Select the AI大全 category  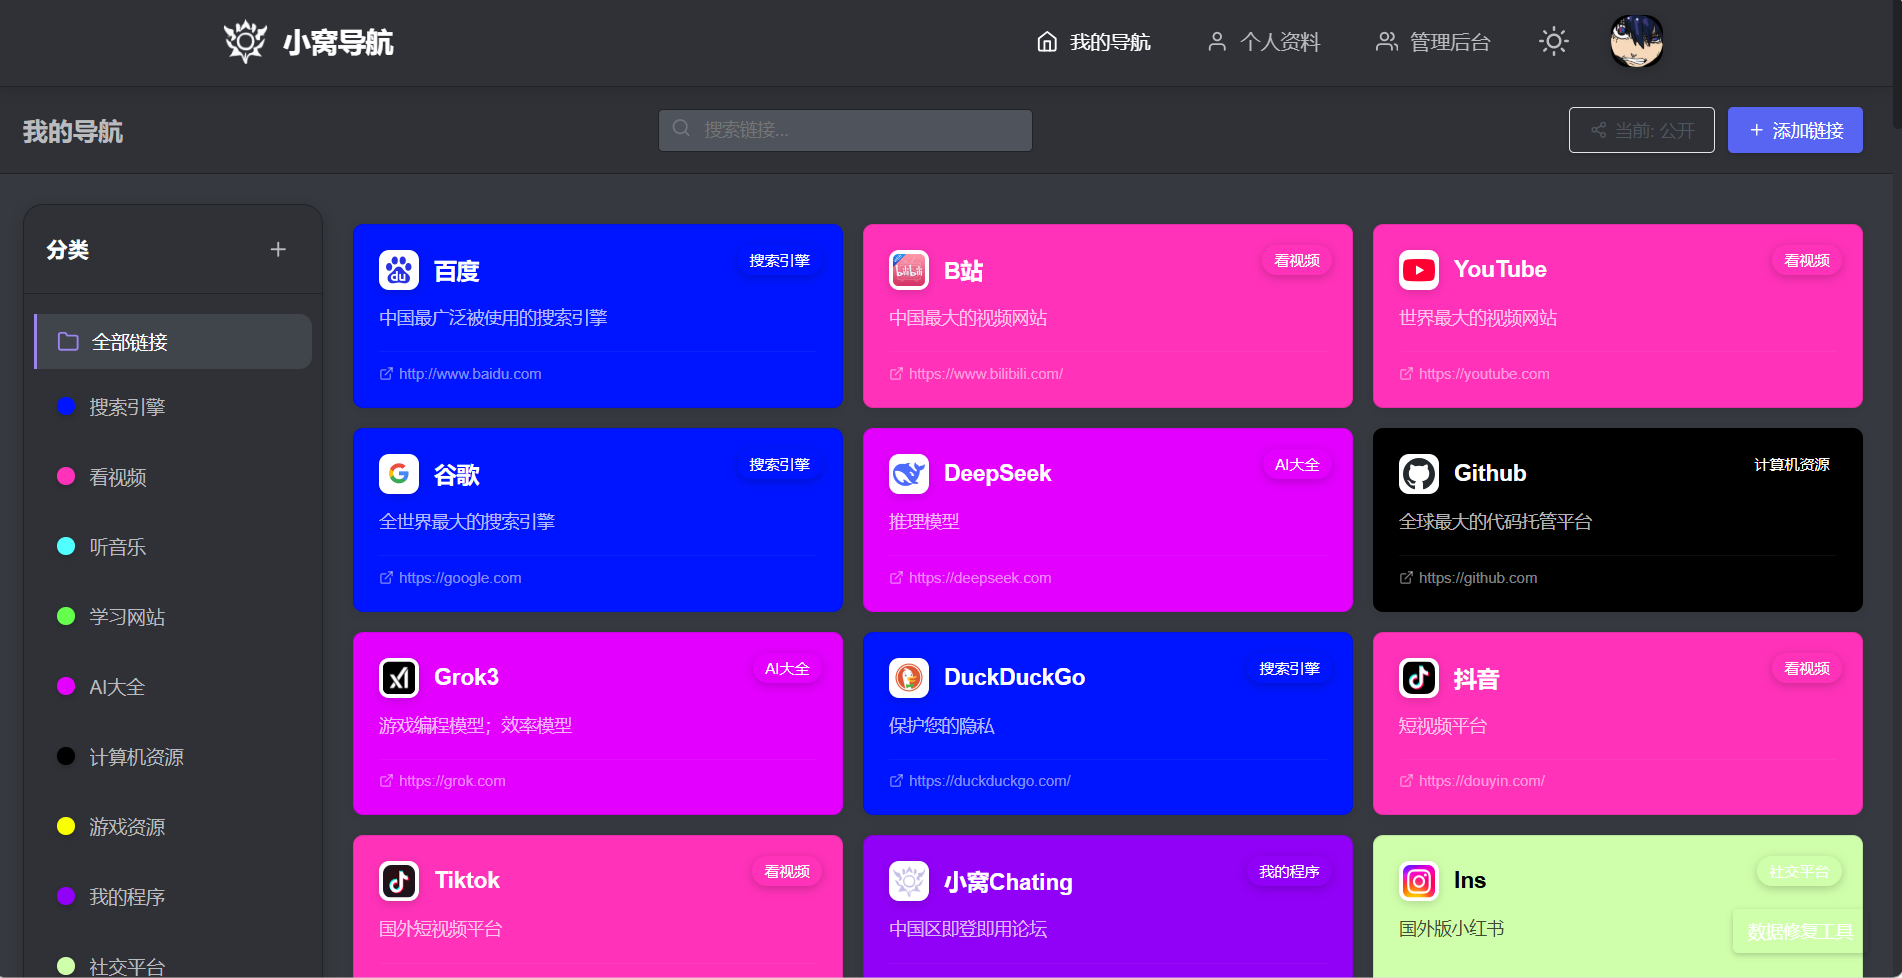pyautogui.click(x=173, y=687)
